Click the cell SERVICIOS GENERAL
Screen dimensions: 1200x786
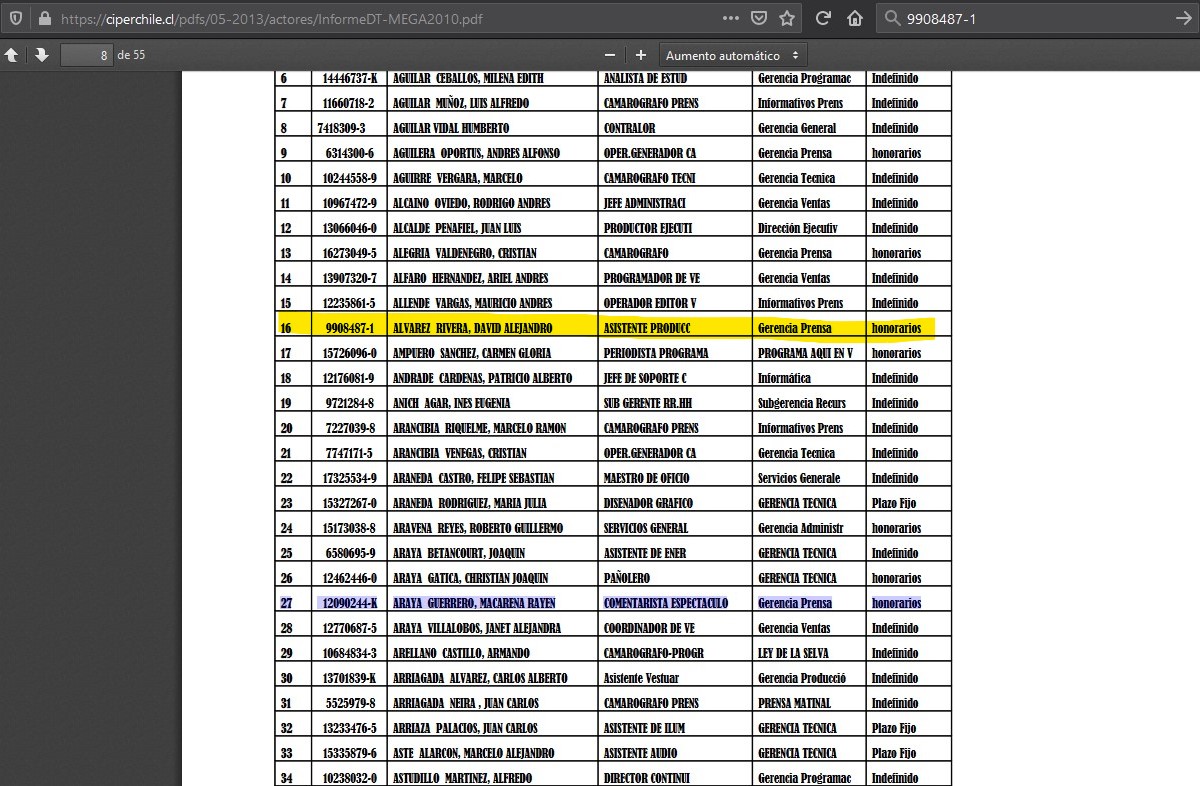646,528
